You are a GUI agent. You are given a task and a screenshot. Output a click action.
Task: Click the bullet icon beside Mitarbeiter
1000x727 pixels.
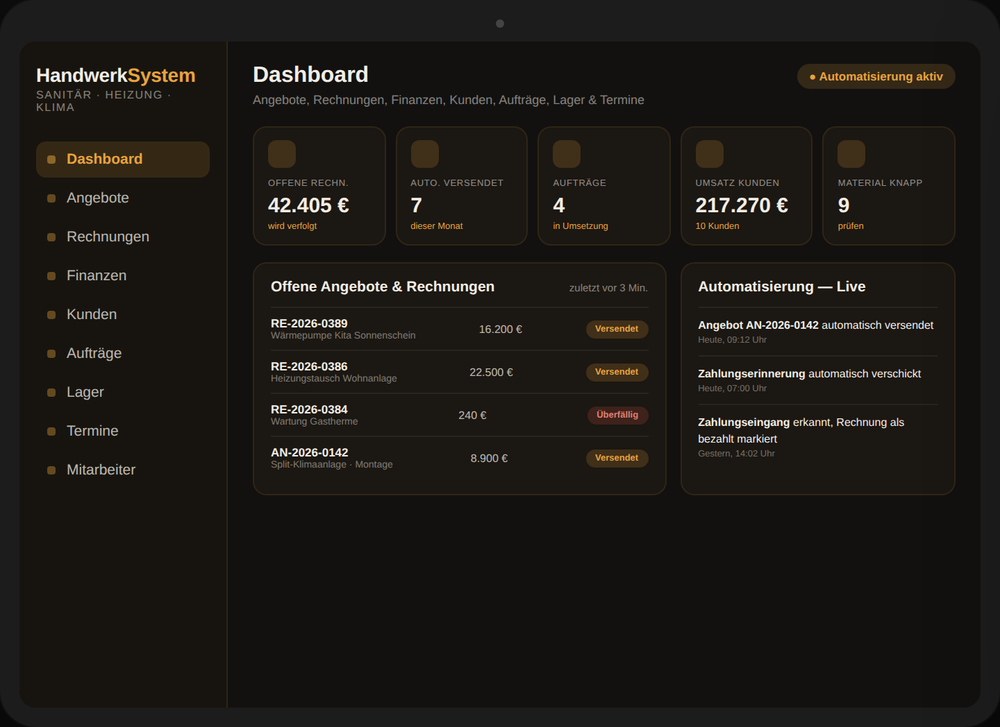click(52, 471)
